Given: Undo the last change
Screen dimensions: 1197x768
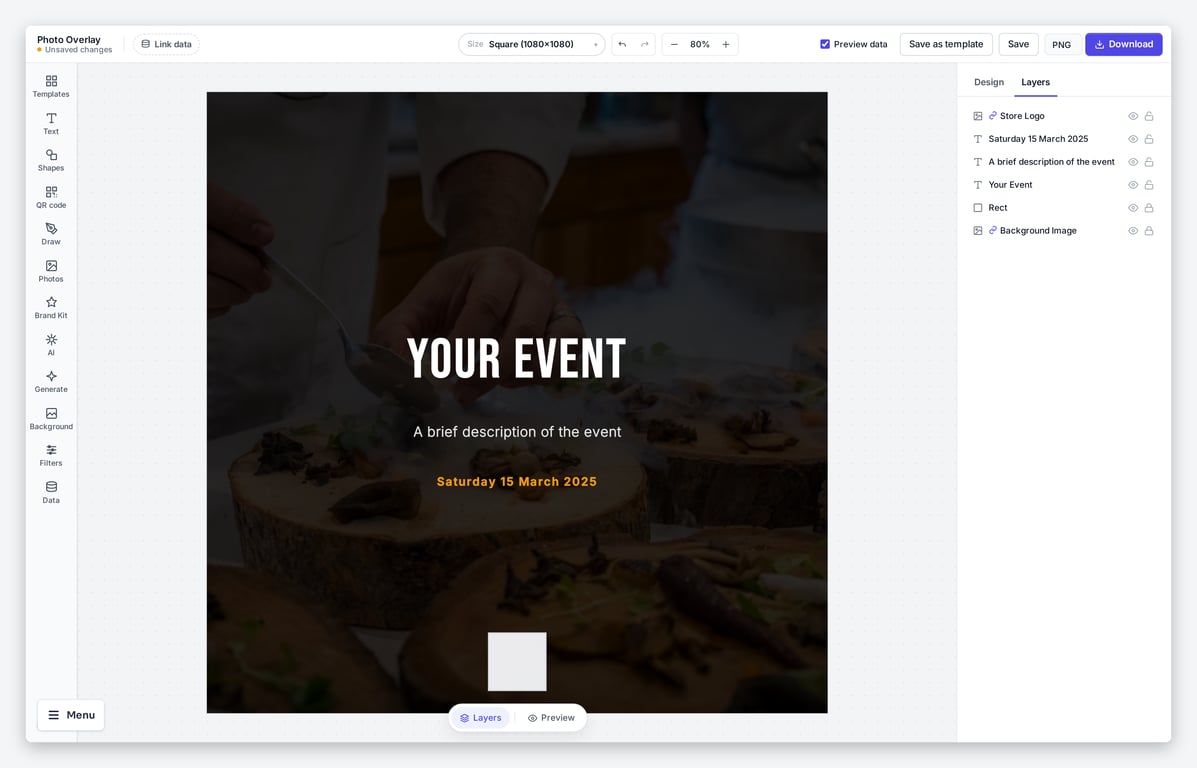Looking at the screenshot, I should [622, 44].
